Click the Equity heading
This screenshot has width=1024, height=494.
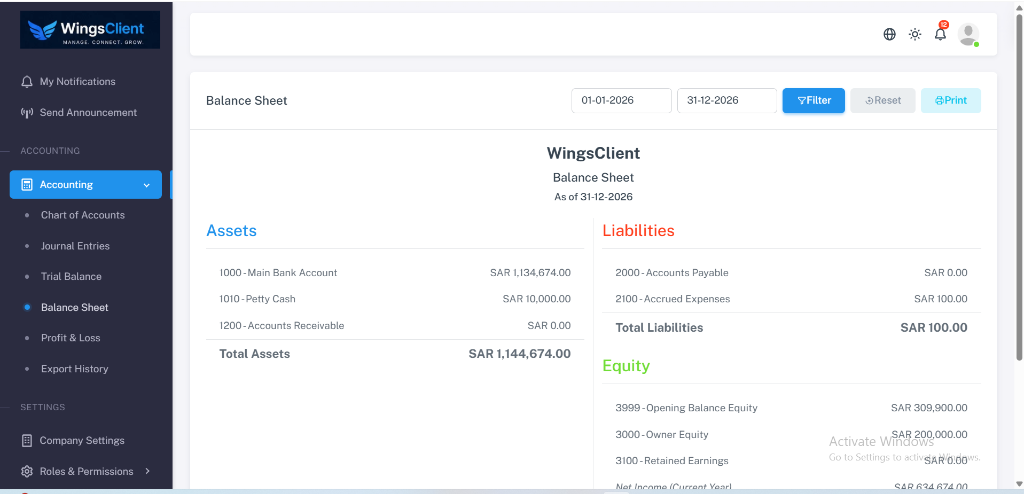click(626, 366)
